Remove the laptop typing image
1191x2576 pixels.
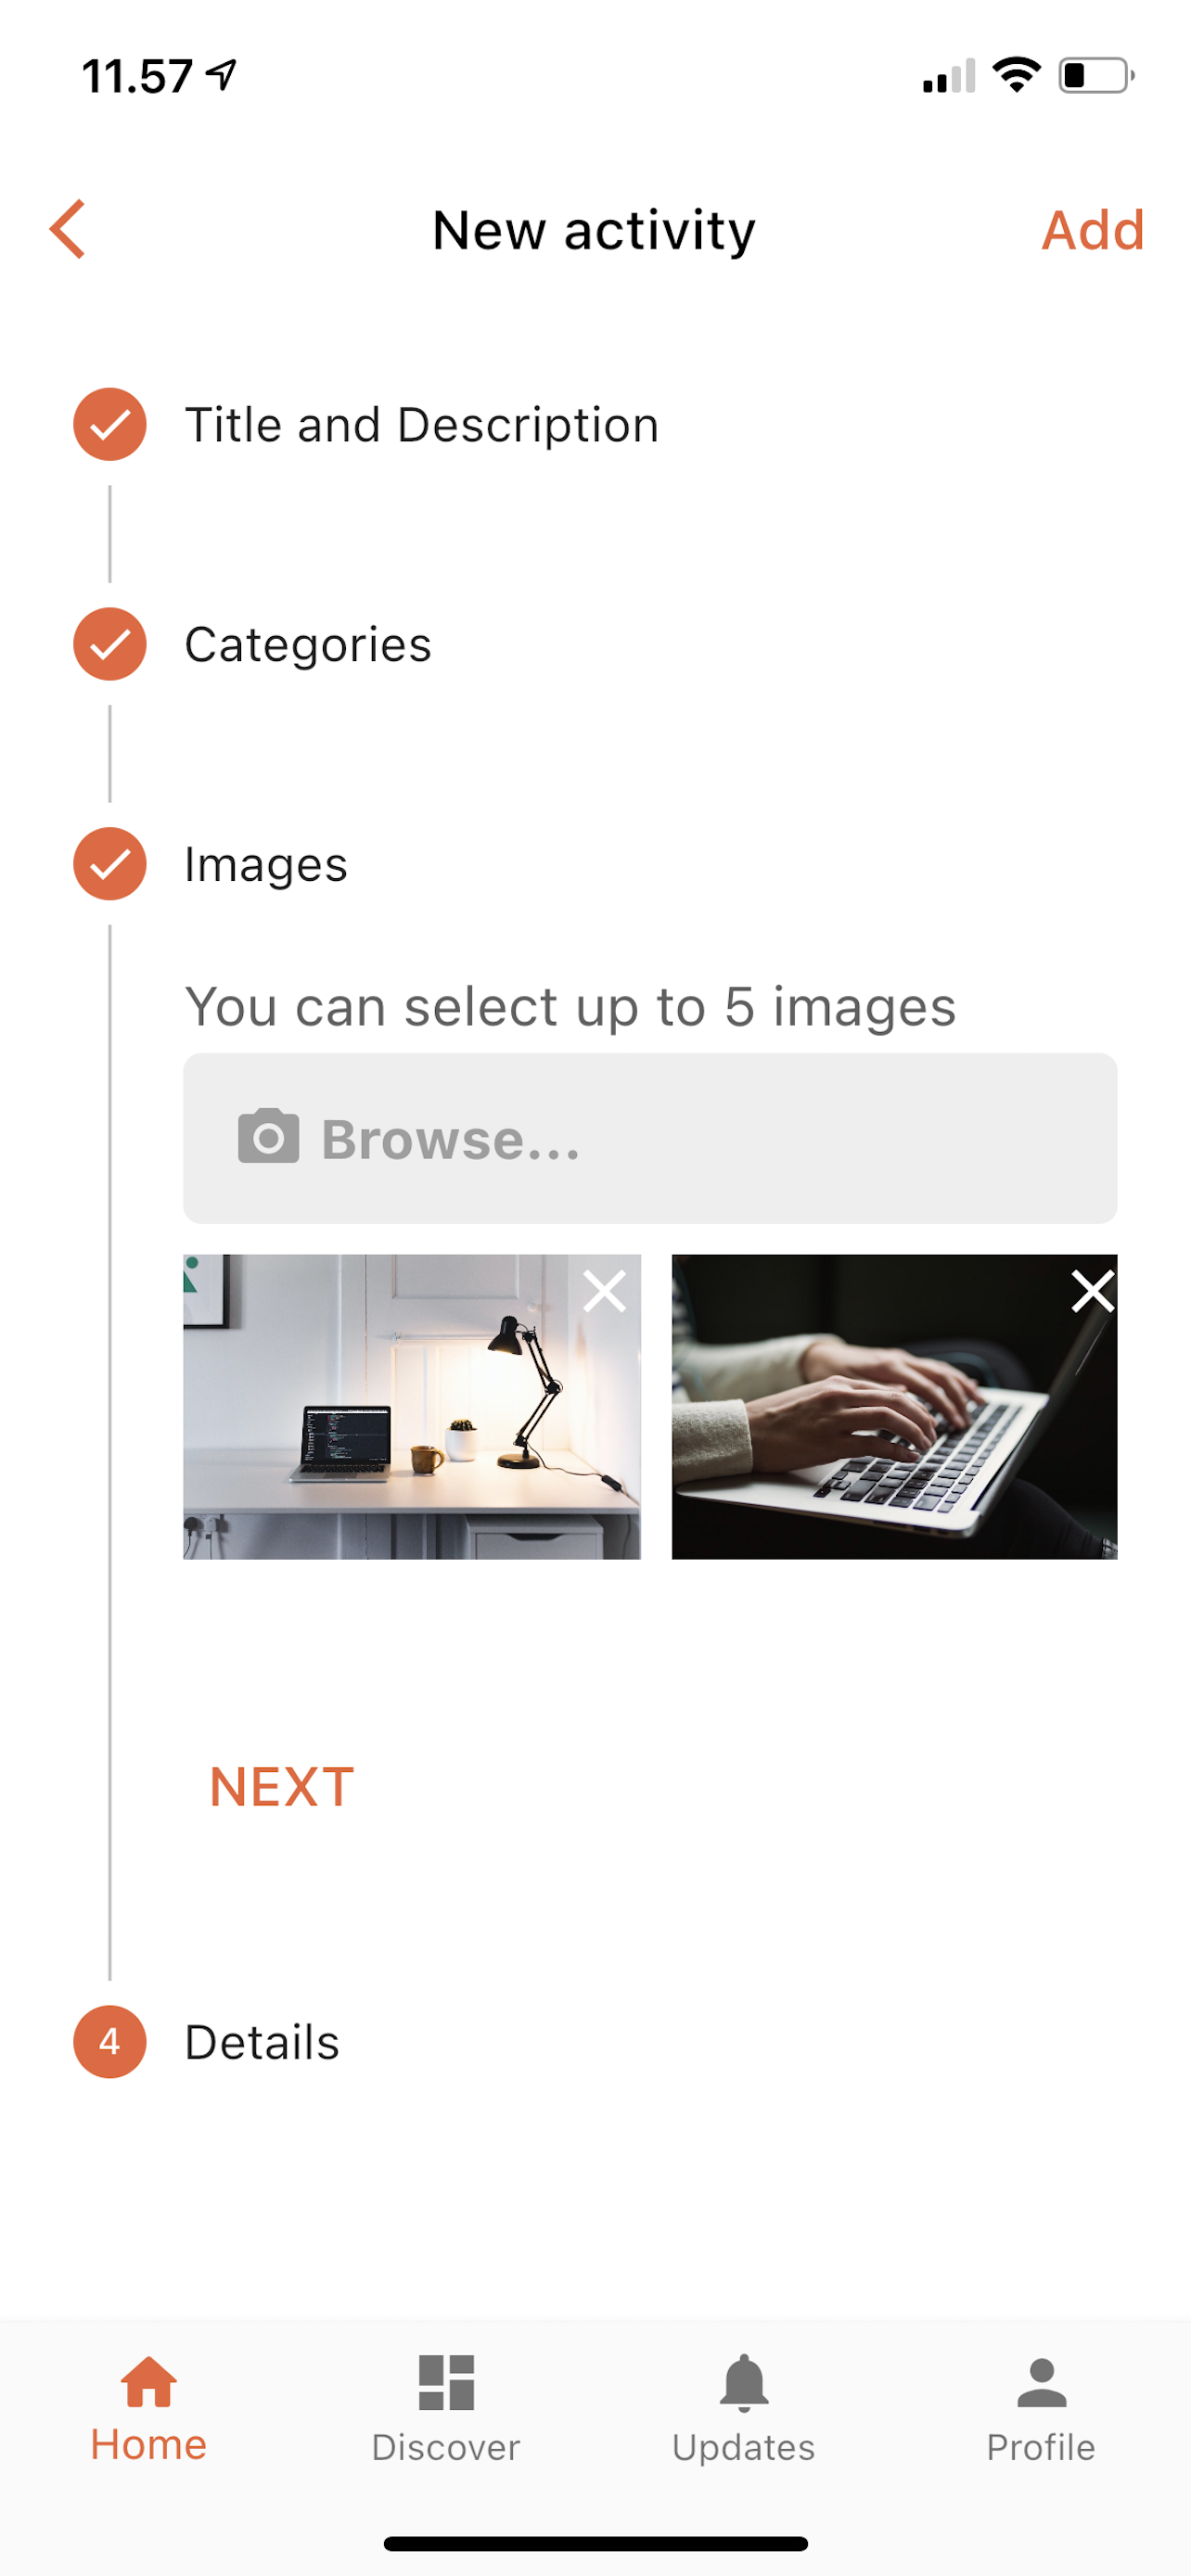[x=1092, y=1291]
